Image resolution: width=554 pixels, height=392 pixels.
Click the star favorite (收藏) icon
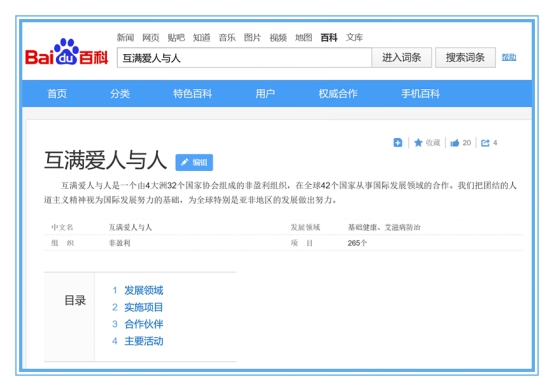click(x=418, y=142)
